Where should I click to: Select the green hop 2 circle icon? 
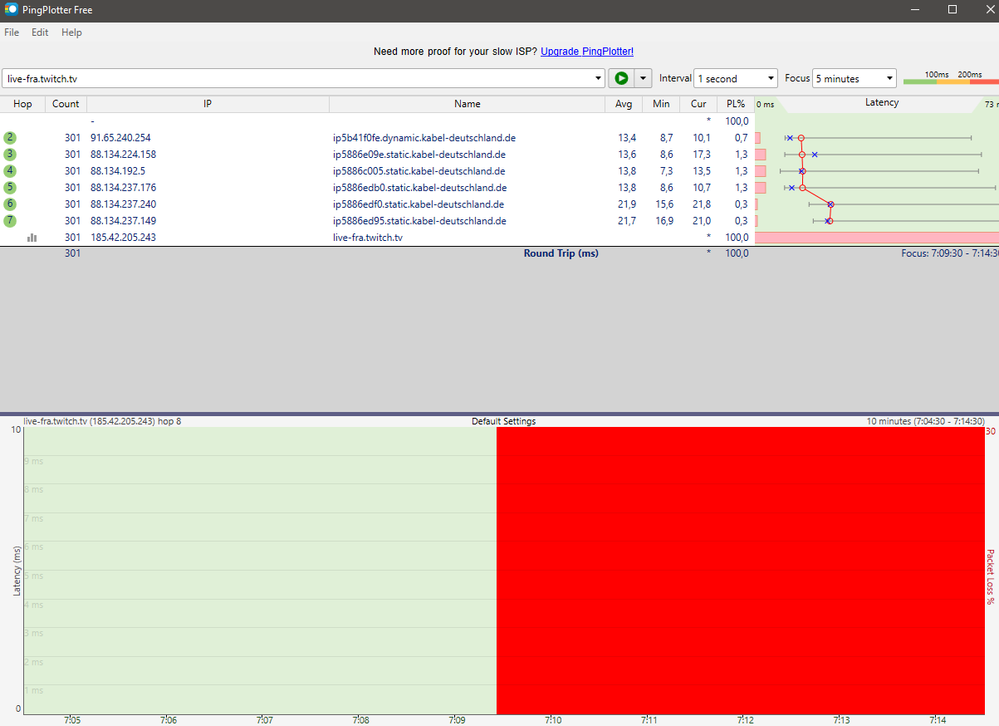10,138
